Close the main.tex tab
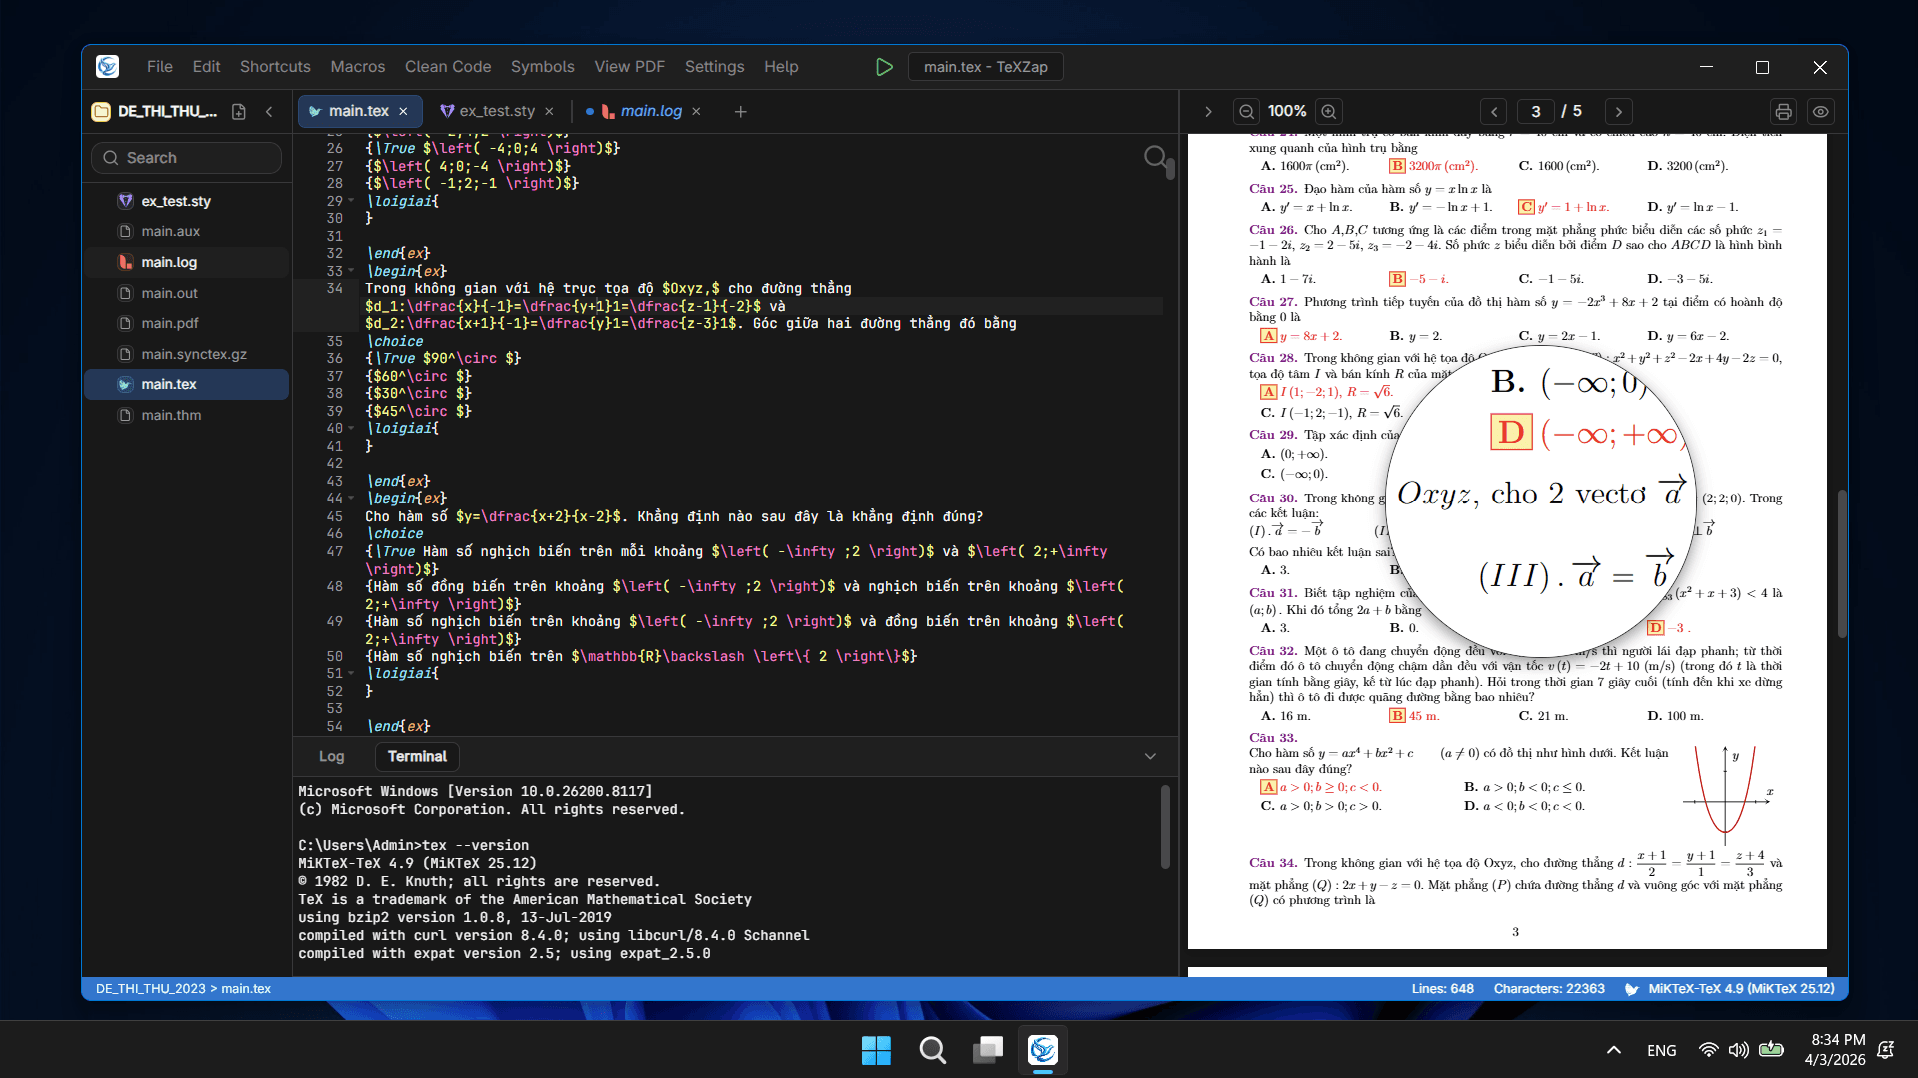The image size is (1918, 1078). click(404, 111)
